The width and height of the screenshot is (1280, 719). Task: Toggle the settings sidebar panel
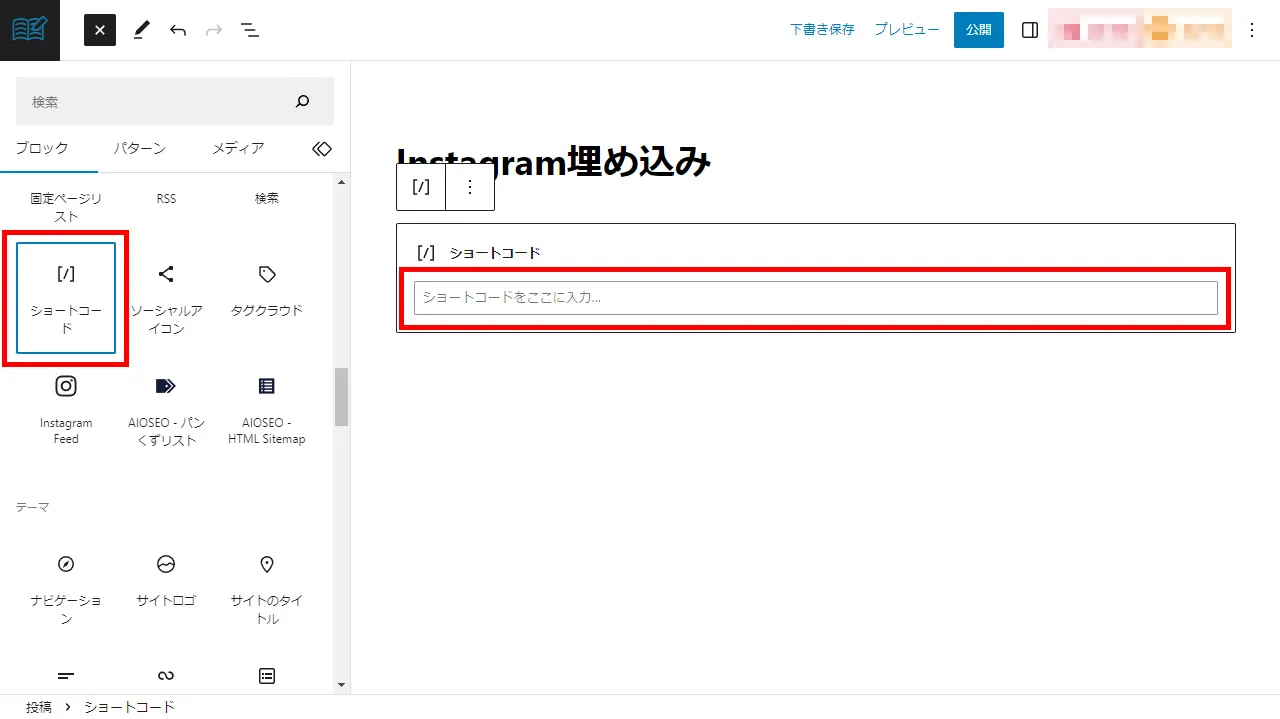tap(1030, 30)
